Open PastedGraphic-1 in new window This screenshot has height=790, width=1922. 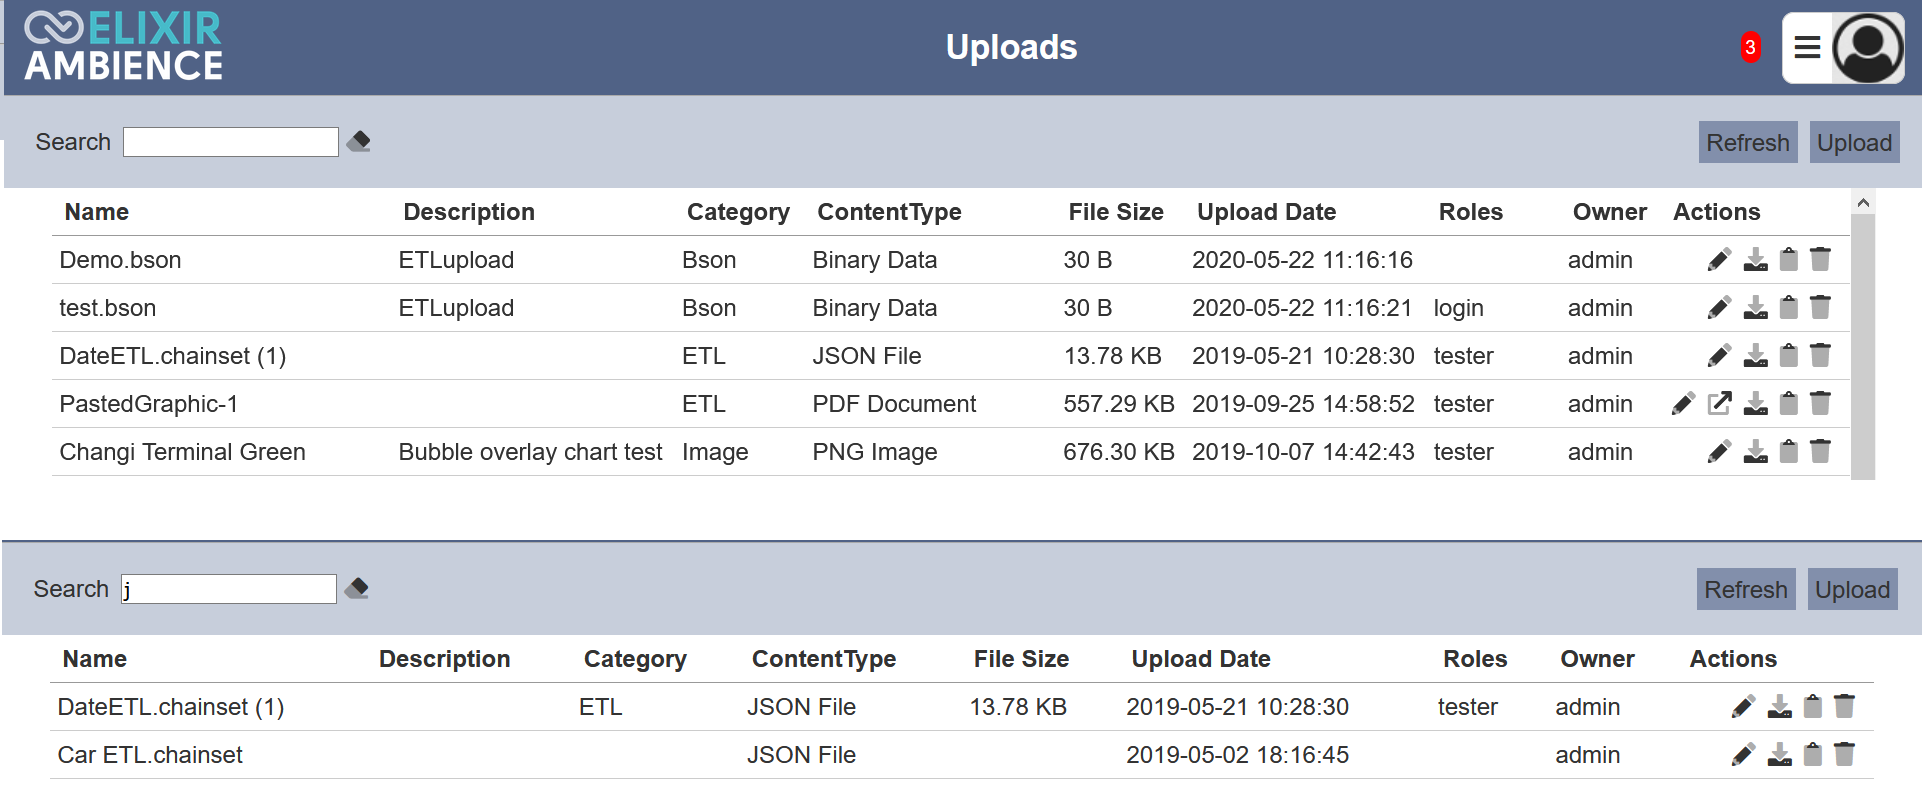tap(1720, 404)
